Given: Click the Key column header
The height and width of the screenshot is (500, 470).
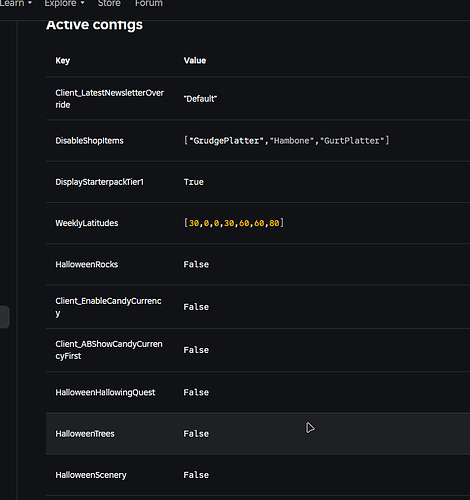Looking at the screenshot, I should point(63,61).
